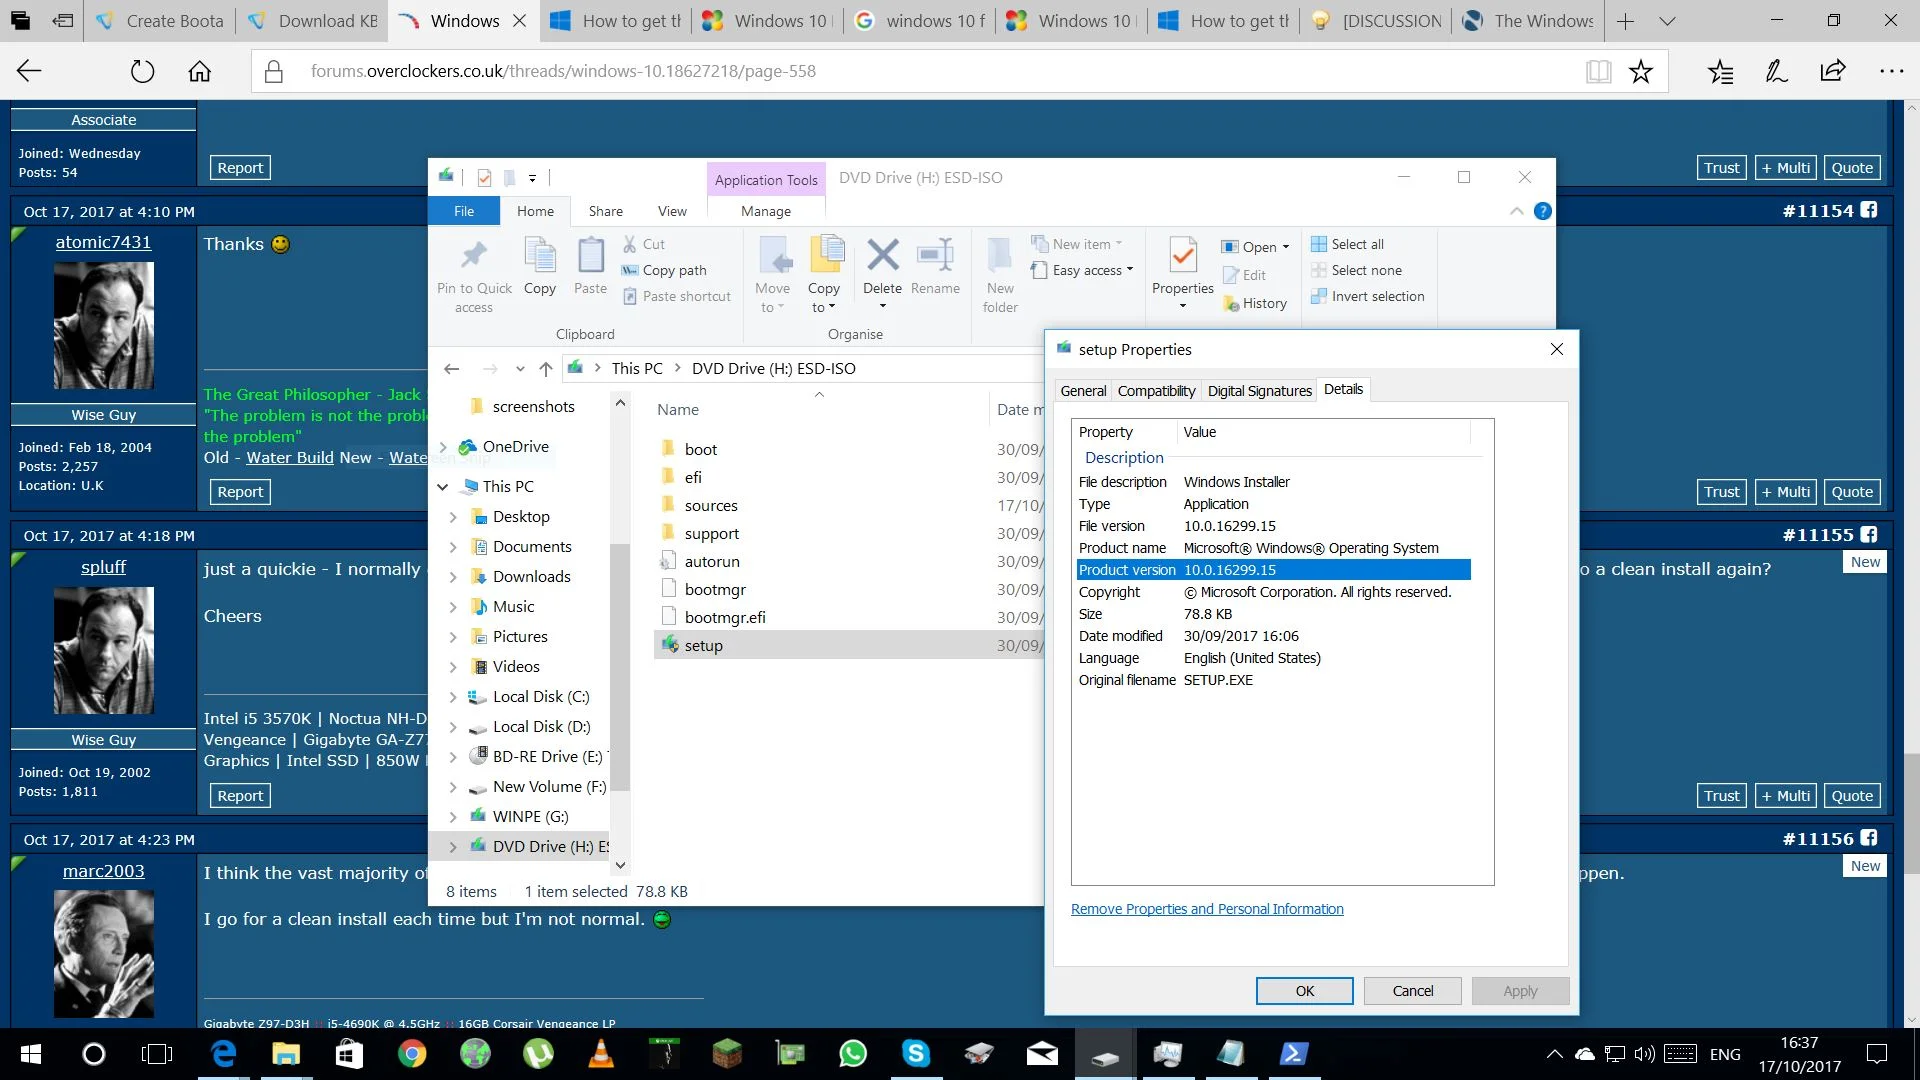Switch to the Compatibility tab
This screenshot has width=1920, height=1080.
[x=1156, y=391]
